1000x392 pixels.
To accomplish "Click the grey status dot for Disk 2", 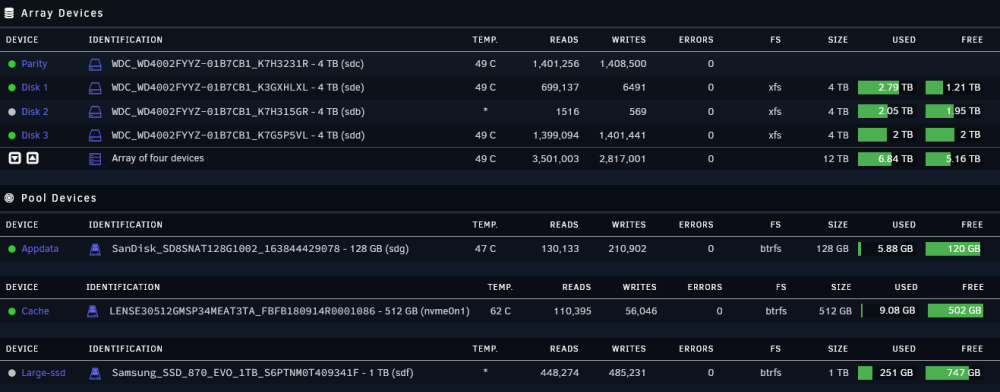I will 11,112.
